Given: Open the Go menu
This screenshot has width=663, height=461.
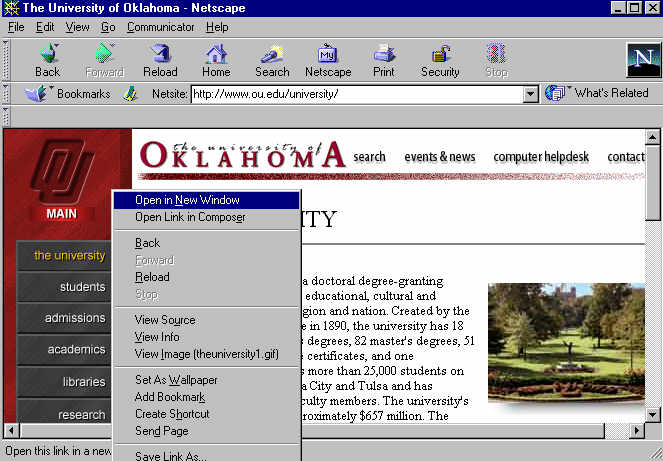Looking at the screenshot, I should (108, 27).
